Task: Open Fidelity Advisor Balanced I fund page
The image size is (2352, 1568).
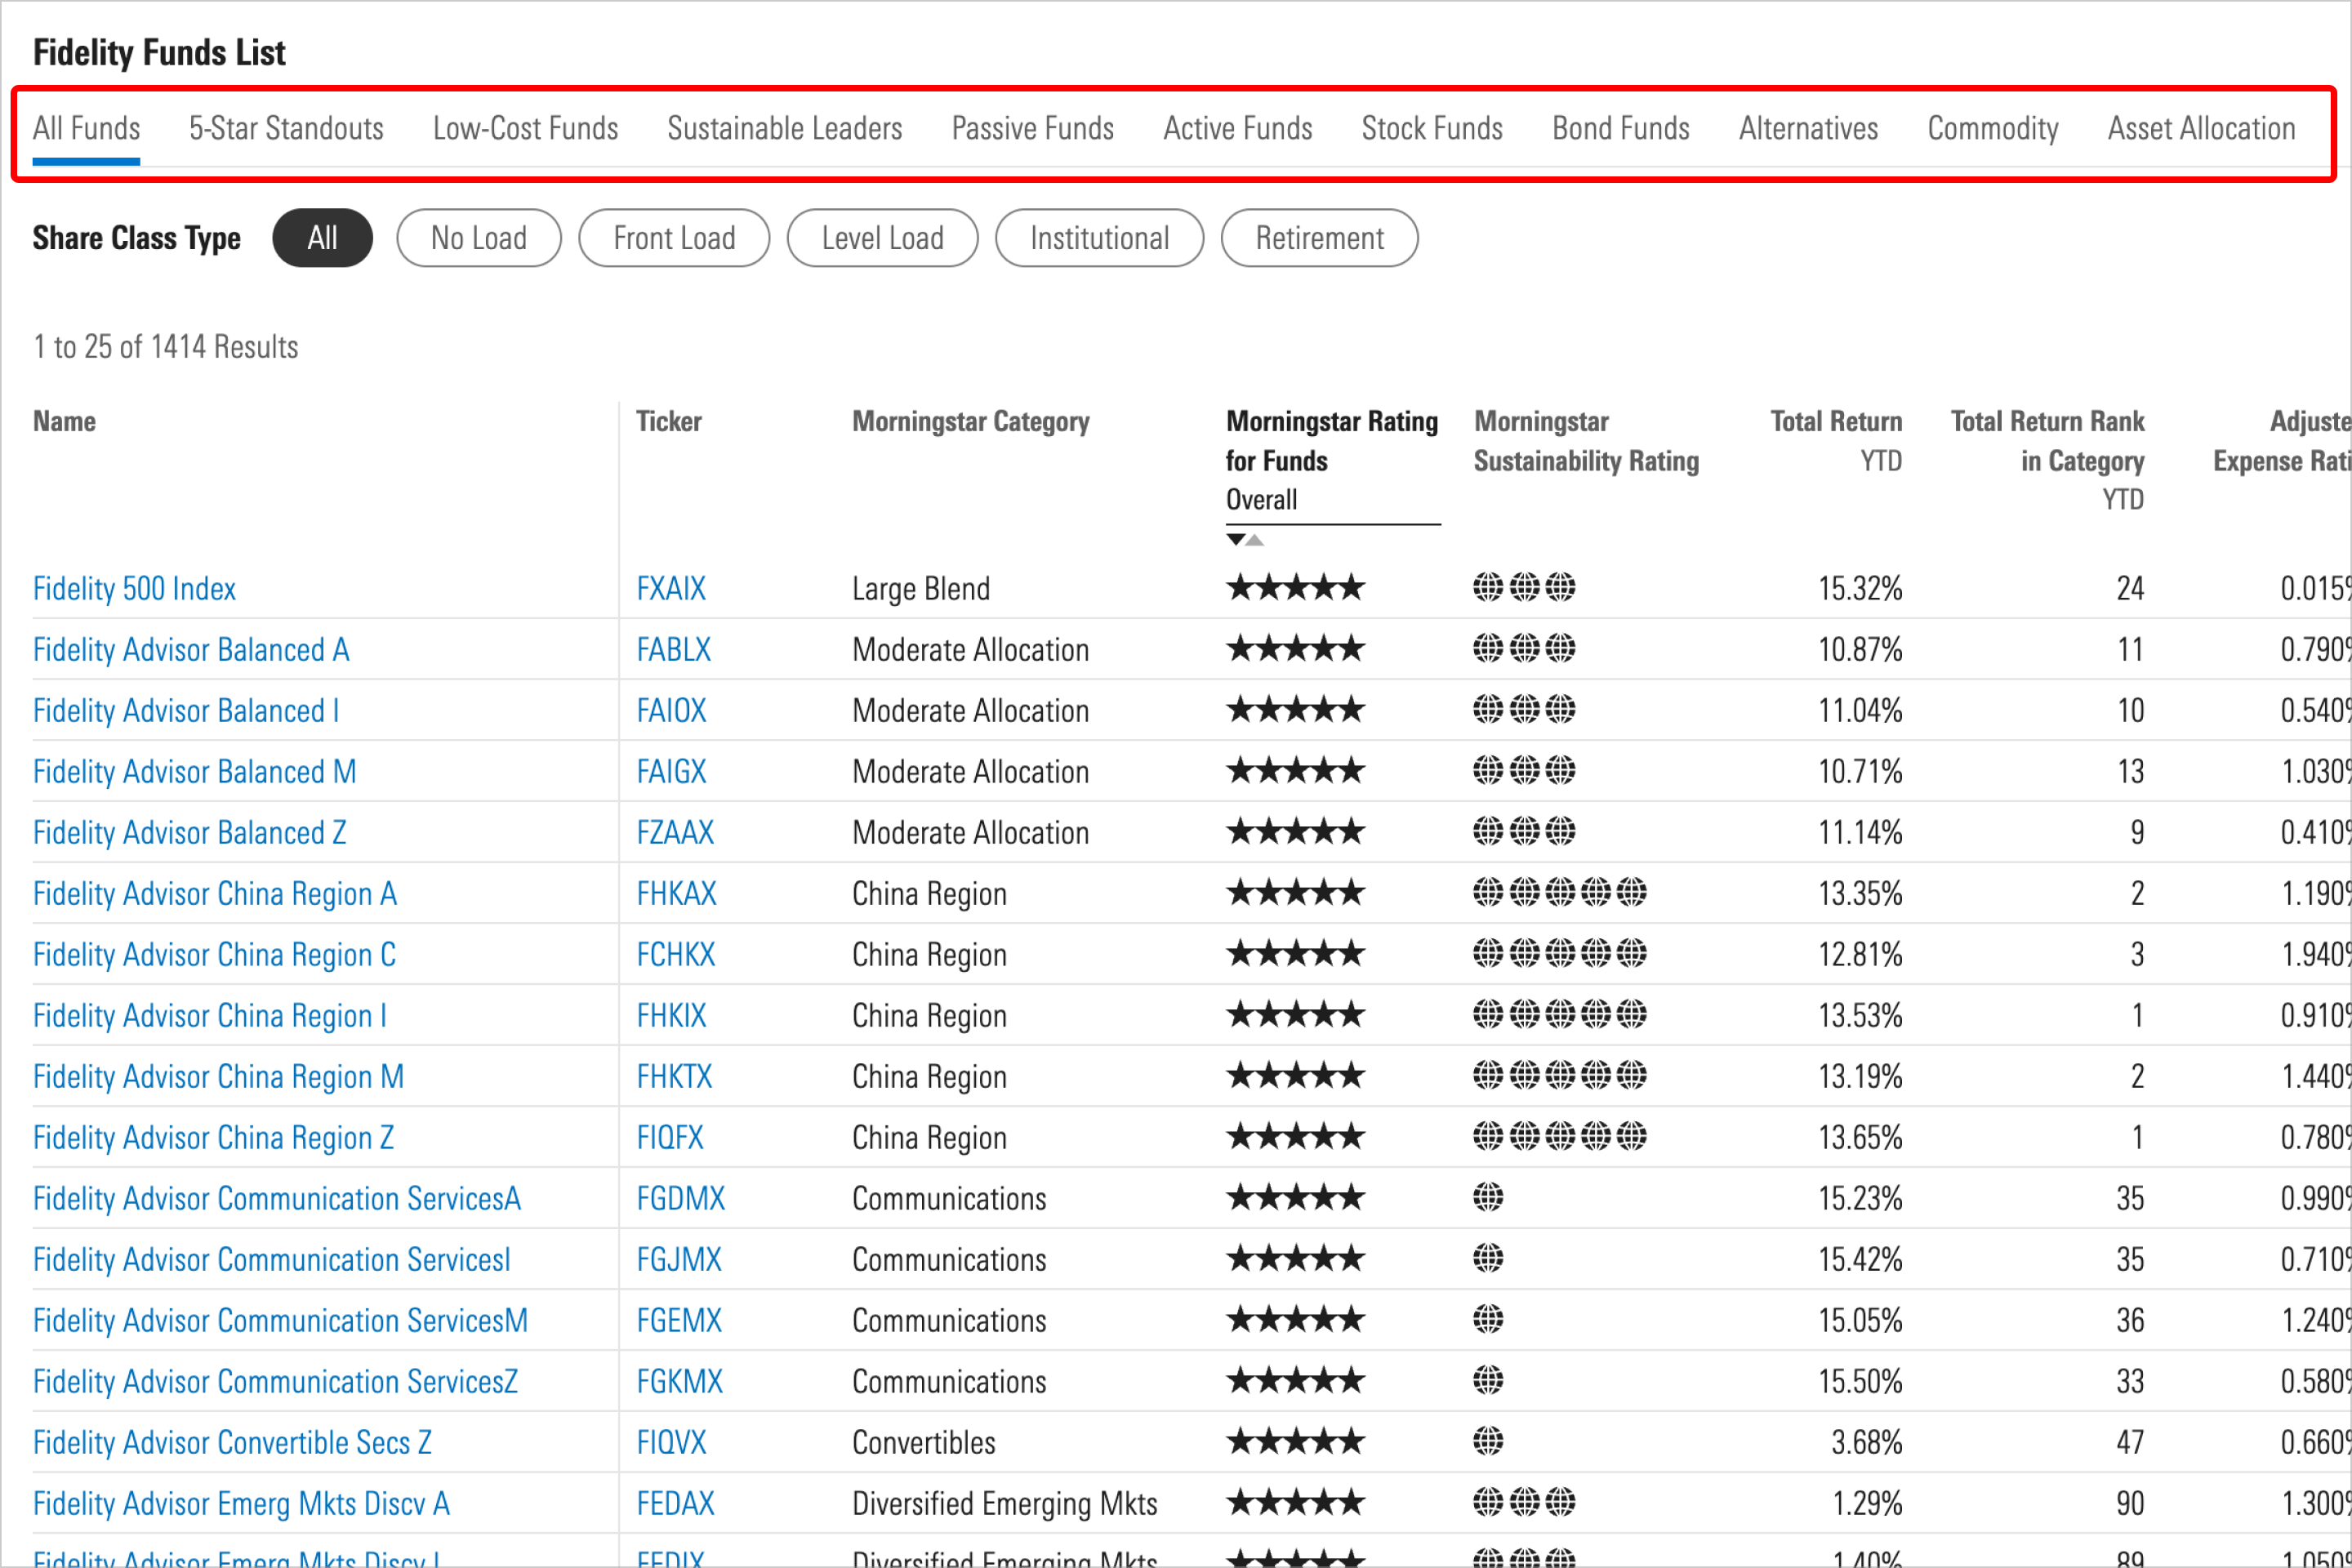Action: pyautogui.click(x=186, y=710)
